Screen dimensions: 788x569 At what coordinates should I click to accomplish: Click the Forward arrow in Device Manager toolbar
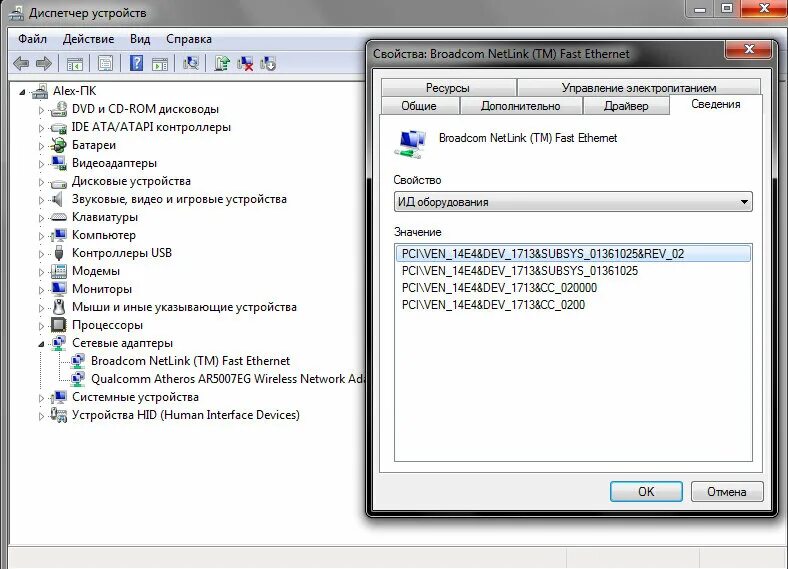[x=44, y=63]
